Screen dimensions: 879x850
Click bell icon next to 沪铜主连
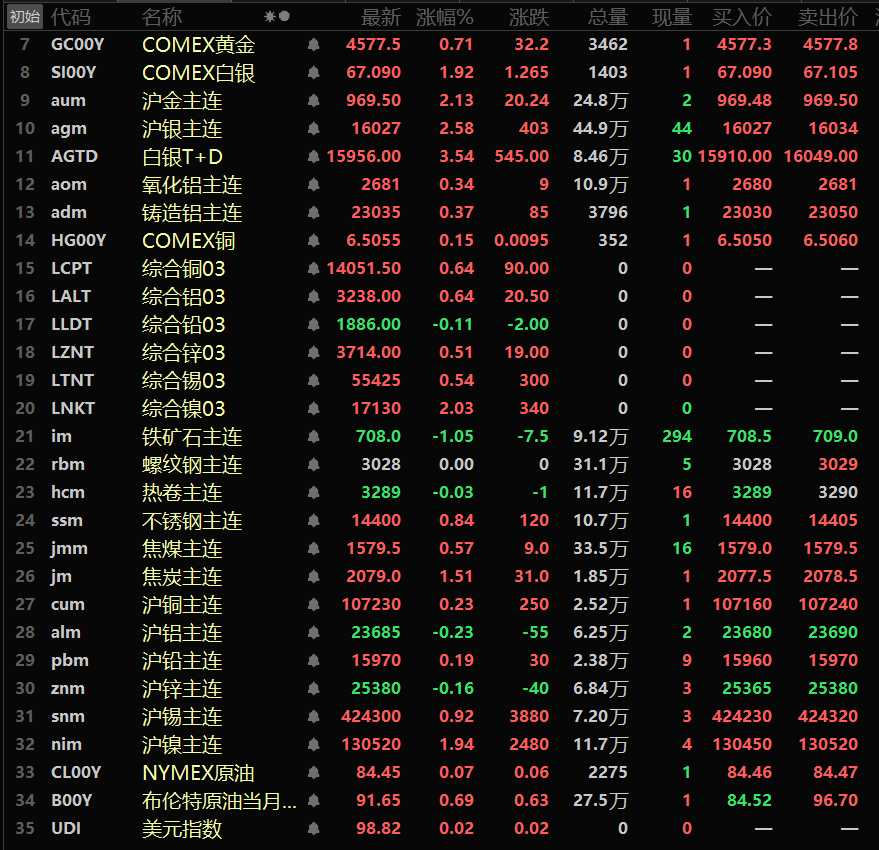click(x=313, y=604)
